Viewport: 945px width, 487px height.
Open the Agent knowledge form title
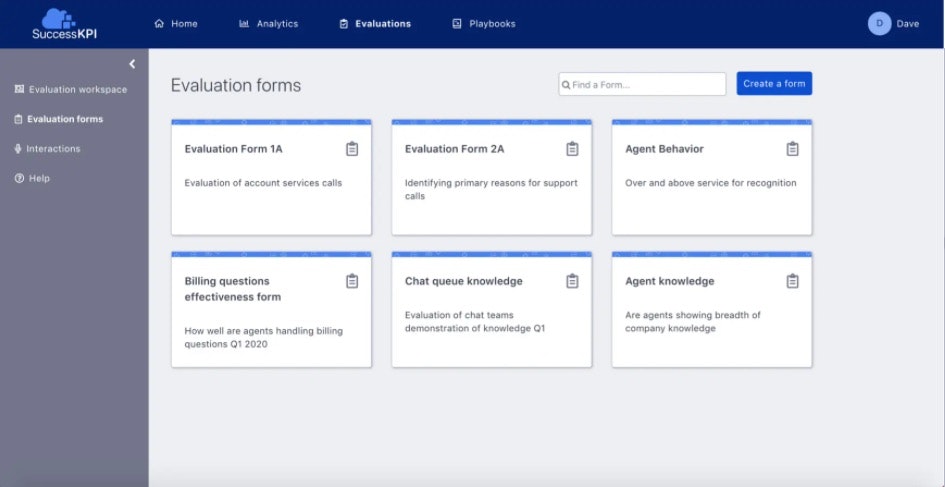point(670,281)
